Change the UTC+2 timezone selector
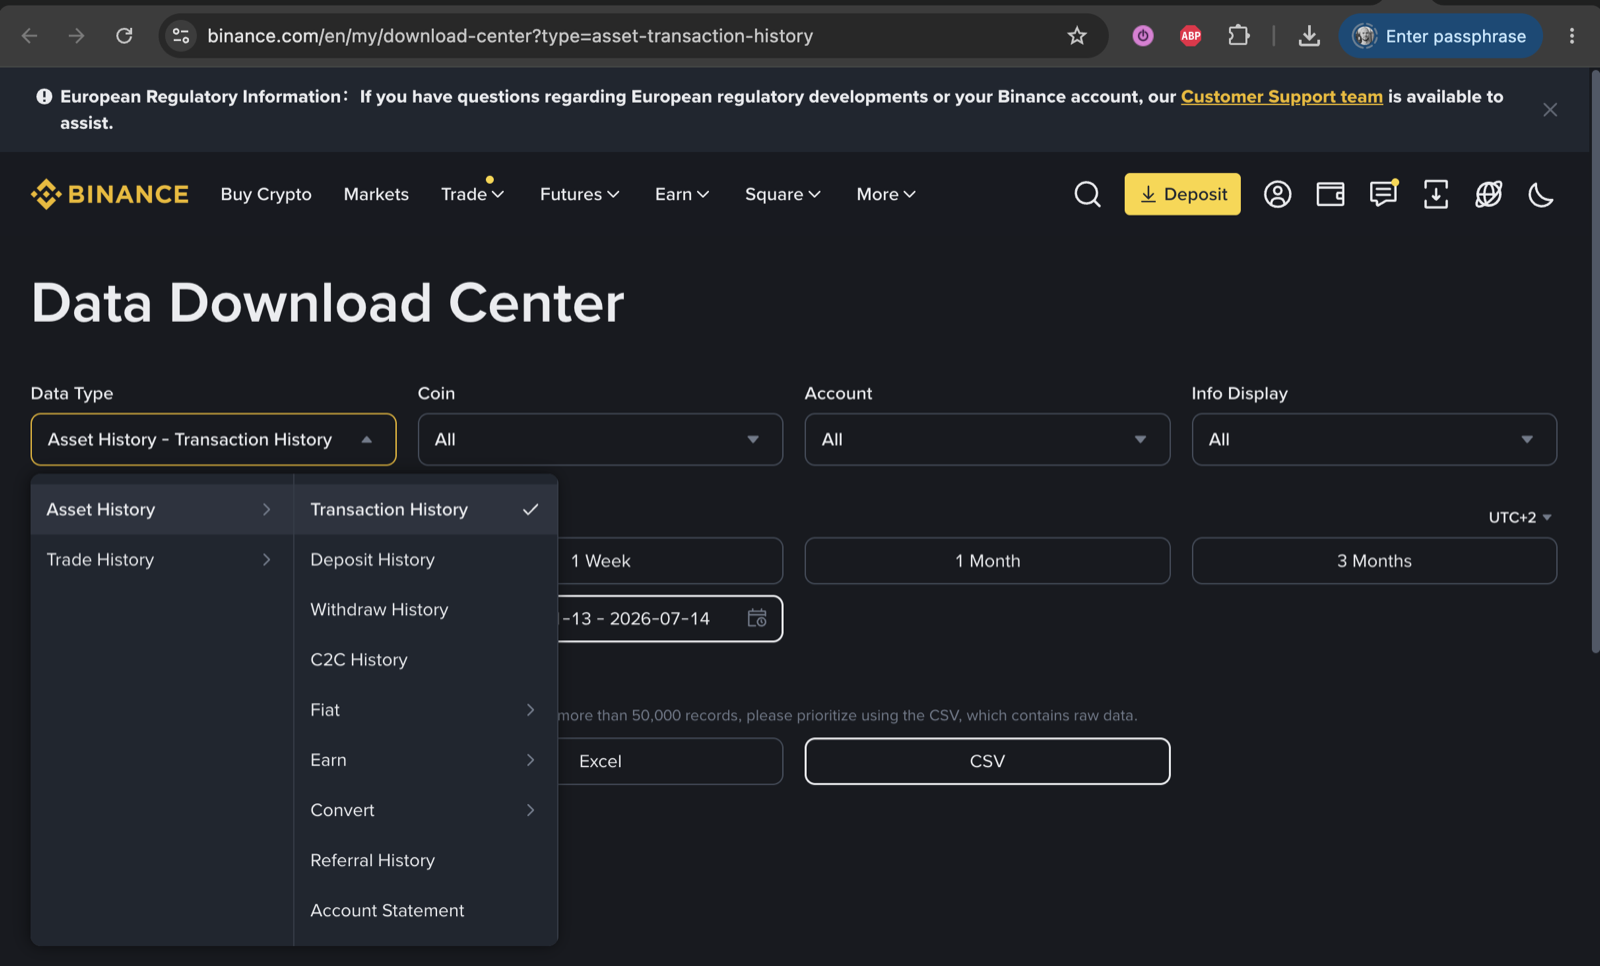 pos(1520,517)
